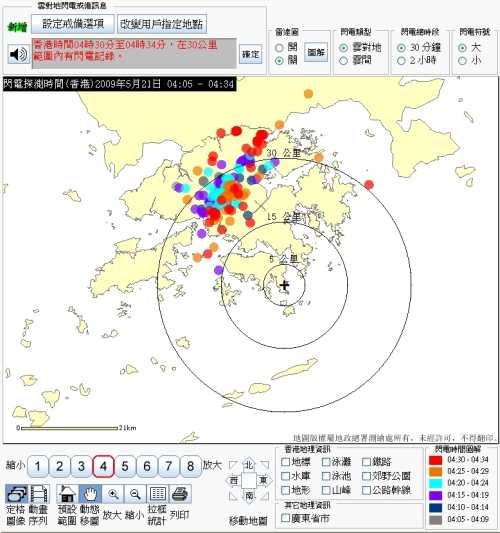
Task: Select zoom level 8
Action: (190, 466)
